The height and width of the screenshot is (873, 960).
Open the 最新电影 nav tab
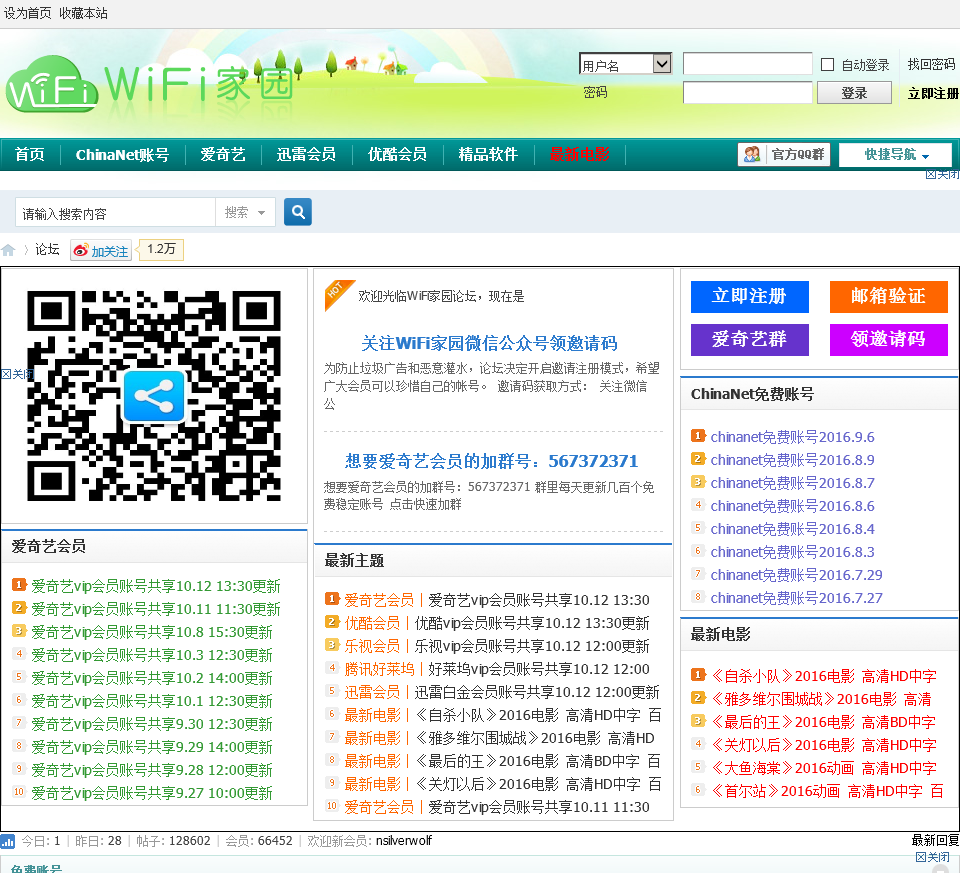tap(579, 154)
